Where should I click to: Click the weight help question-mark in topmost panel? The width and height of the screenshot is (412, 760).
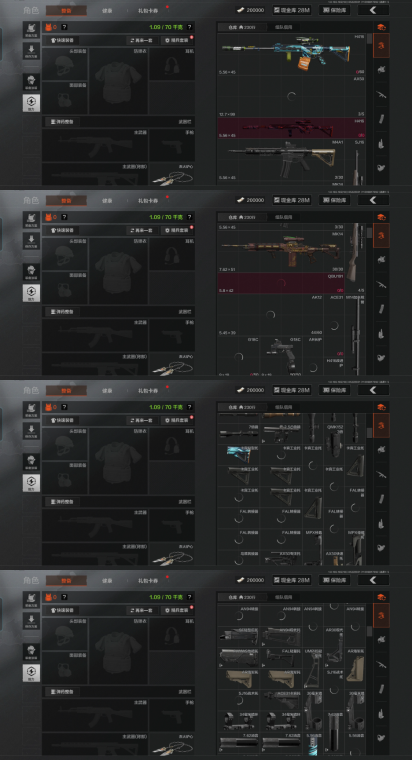[x=190, y=27]
